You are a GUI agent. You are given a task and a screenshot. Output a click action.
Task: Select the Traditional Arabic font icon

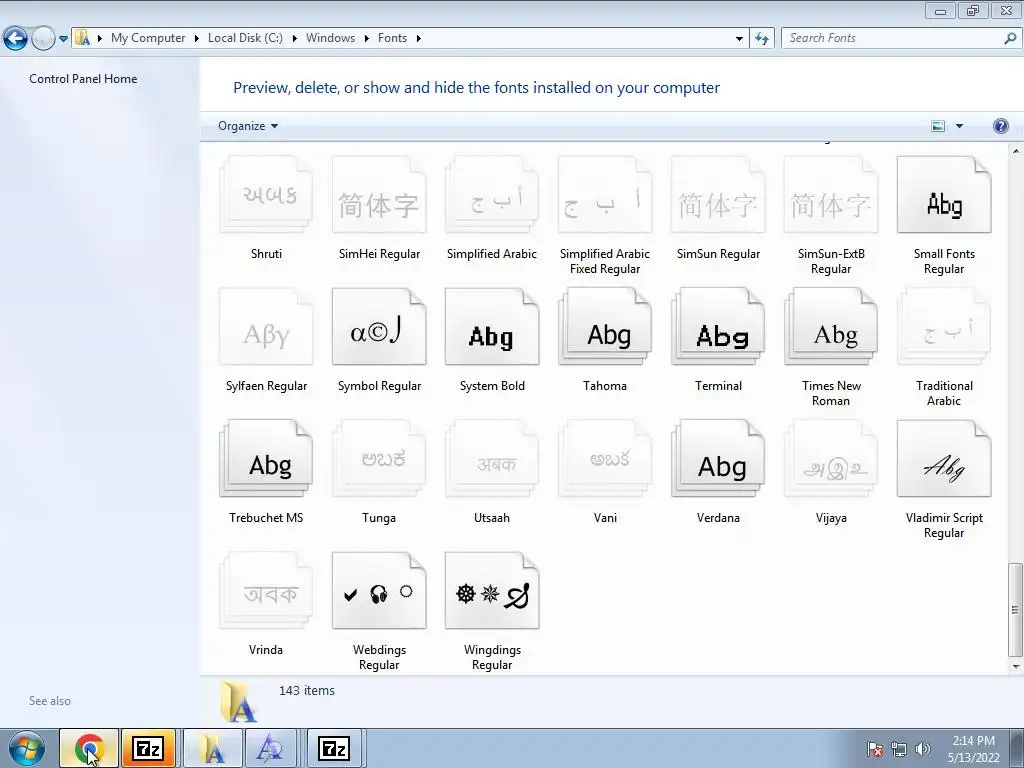[x=944, y=326]
